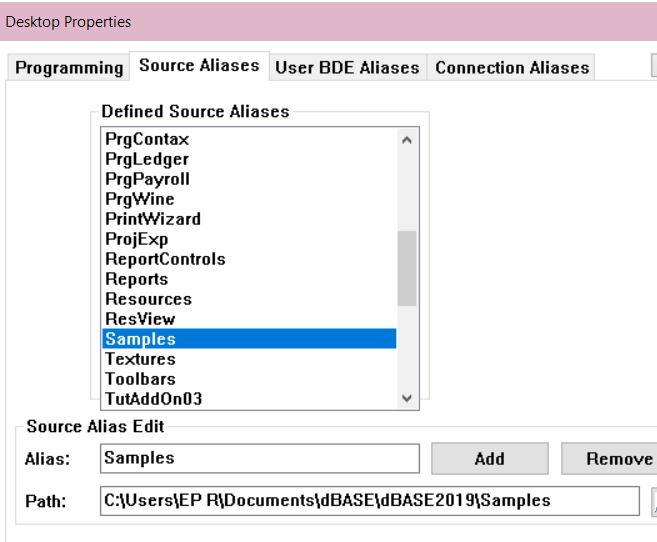Select the Connection Aliases tab
The image size is (657, 542).
512,68
